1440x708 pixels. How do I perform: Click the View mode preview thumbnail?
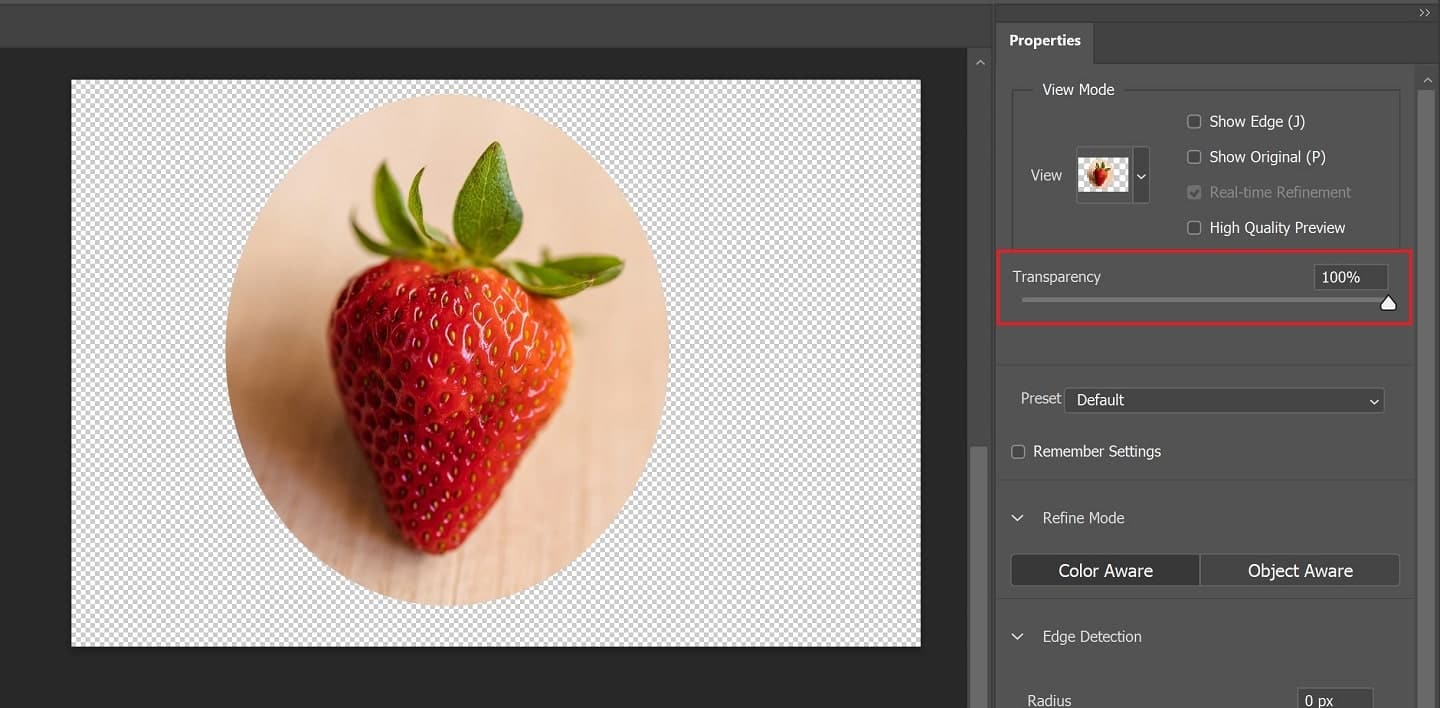tap(1101, 174)
